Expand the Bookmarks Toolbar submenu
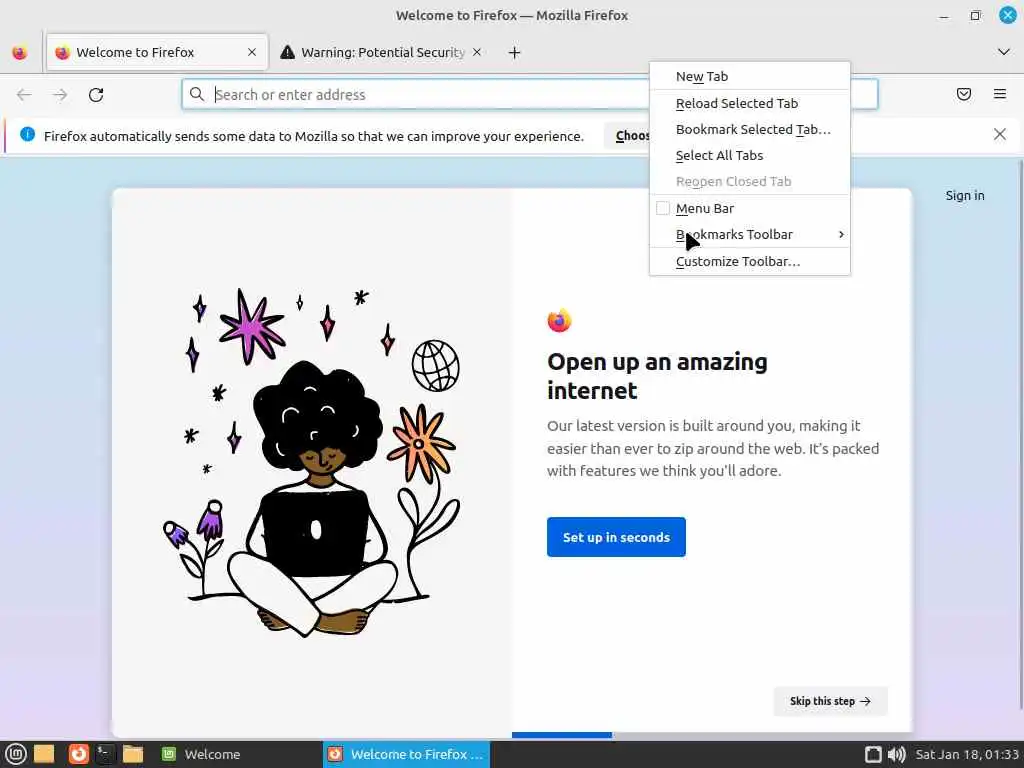Image resolution: width=1024 pixels, height=768 pixels. (x=750, y=234)
